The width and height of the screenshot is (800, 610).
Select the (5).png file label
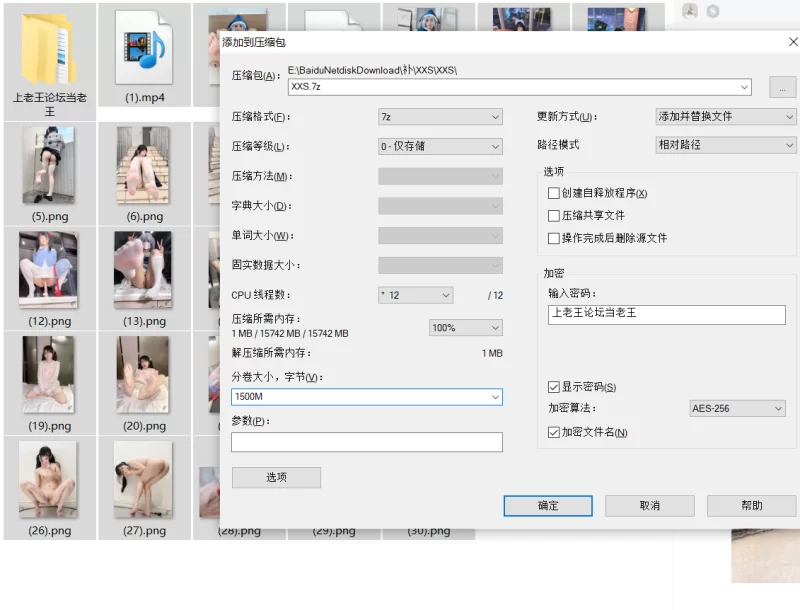coord(50,217)
